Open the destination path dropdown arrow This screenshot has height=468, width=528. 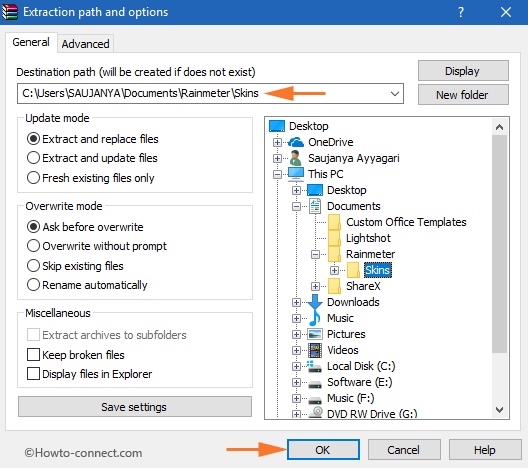coord(395,94)
